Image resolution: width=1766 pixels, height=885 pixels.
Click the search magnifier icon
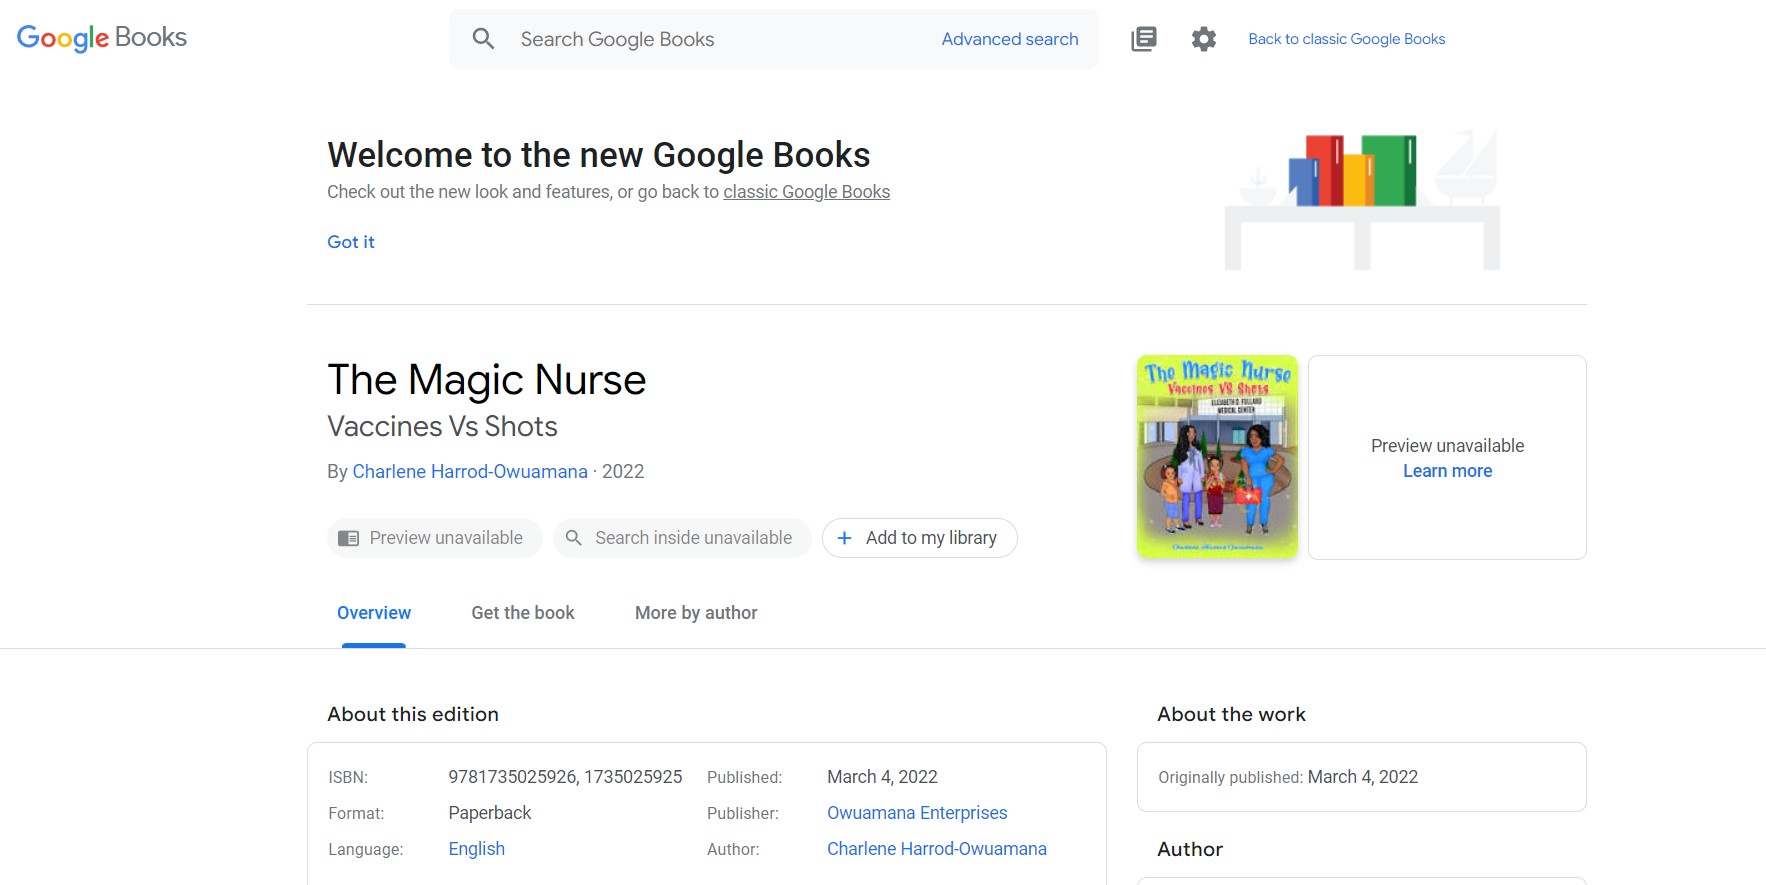(x=483, y=39)
